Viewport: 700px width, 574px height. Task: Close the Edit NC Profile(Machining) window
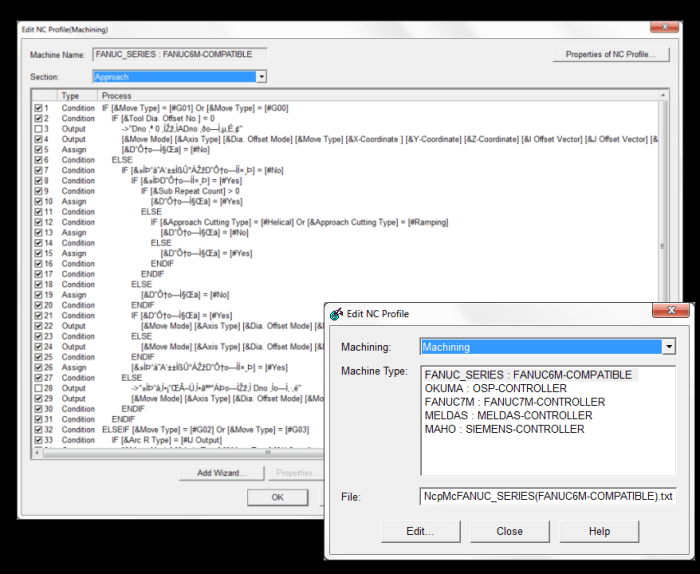point(665,27)
